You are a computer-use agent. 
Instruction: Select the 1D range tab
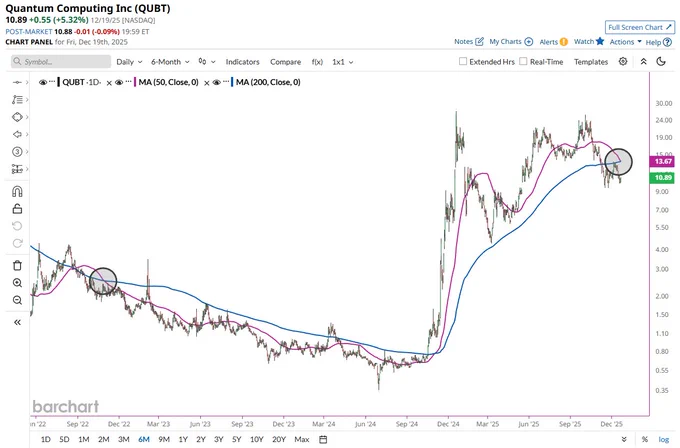[x=46, y=439]
